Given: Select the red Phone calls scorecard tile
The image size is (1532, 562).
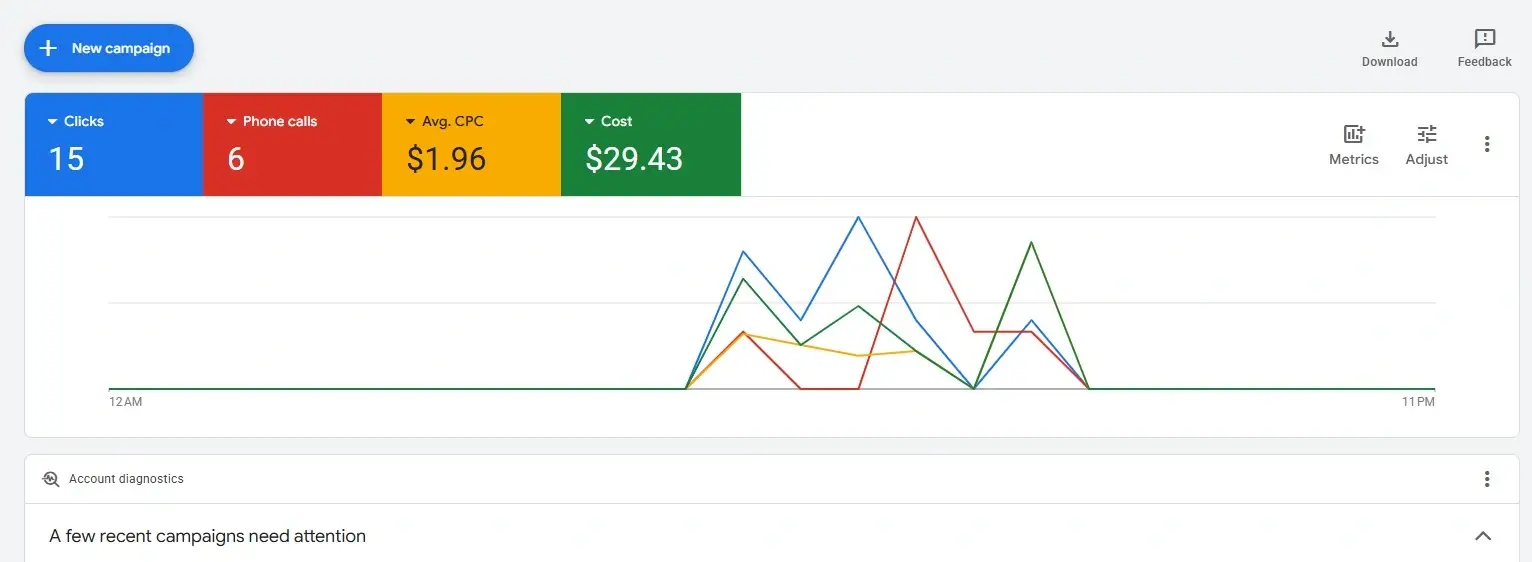Looking at the screenshot, I should [292, 144].
